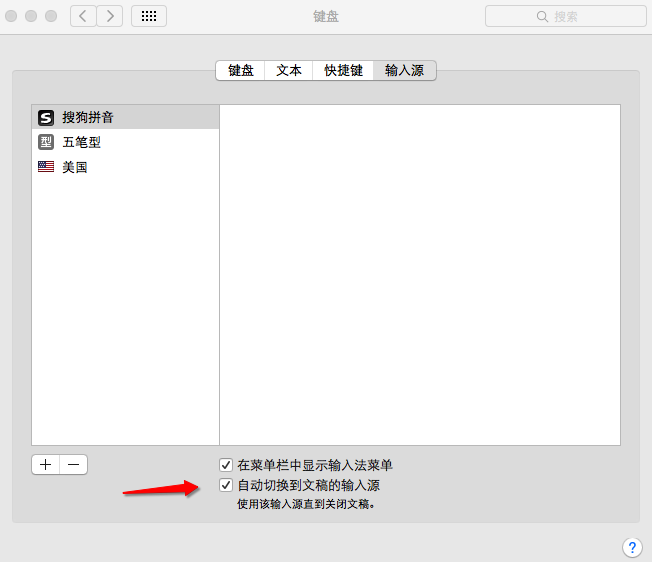Click the magnifier icon in search field
This screenshot has height=562, width=652.
tap(542, 17)
